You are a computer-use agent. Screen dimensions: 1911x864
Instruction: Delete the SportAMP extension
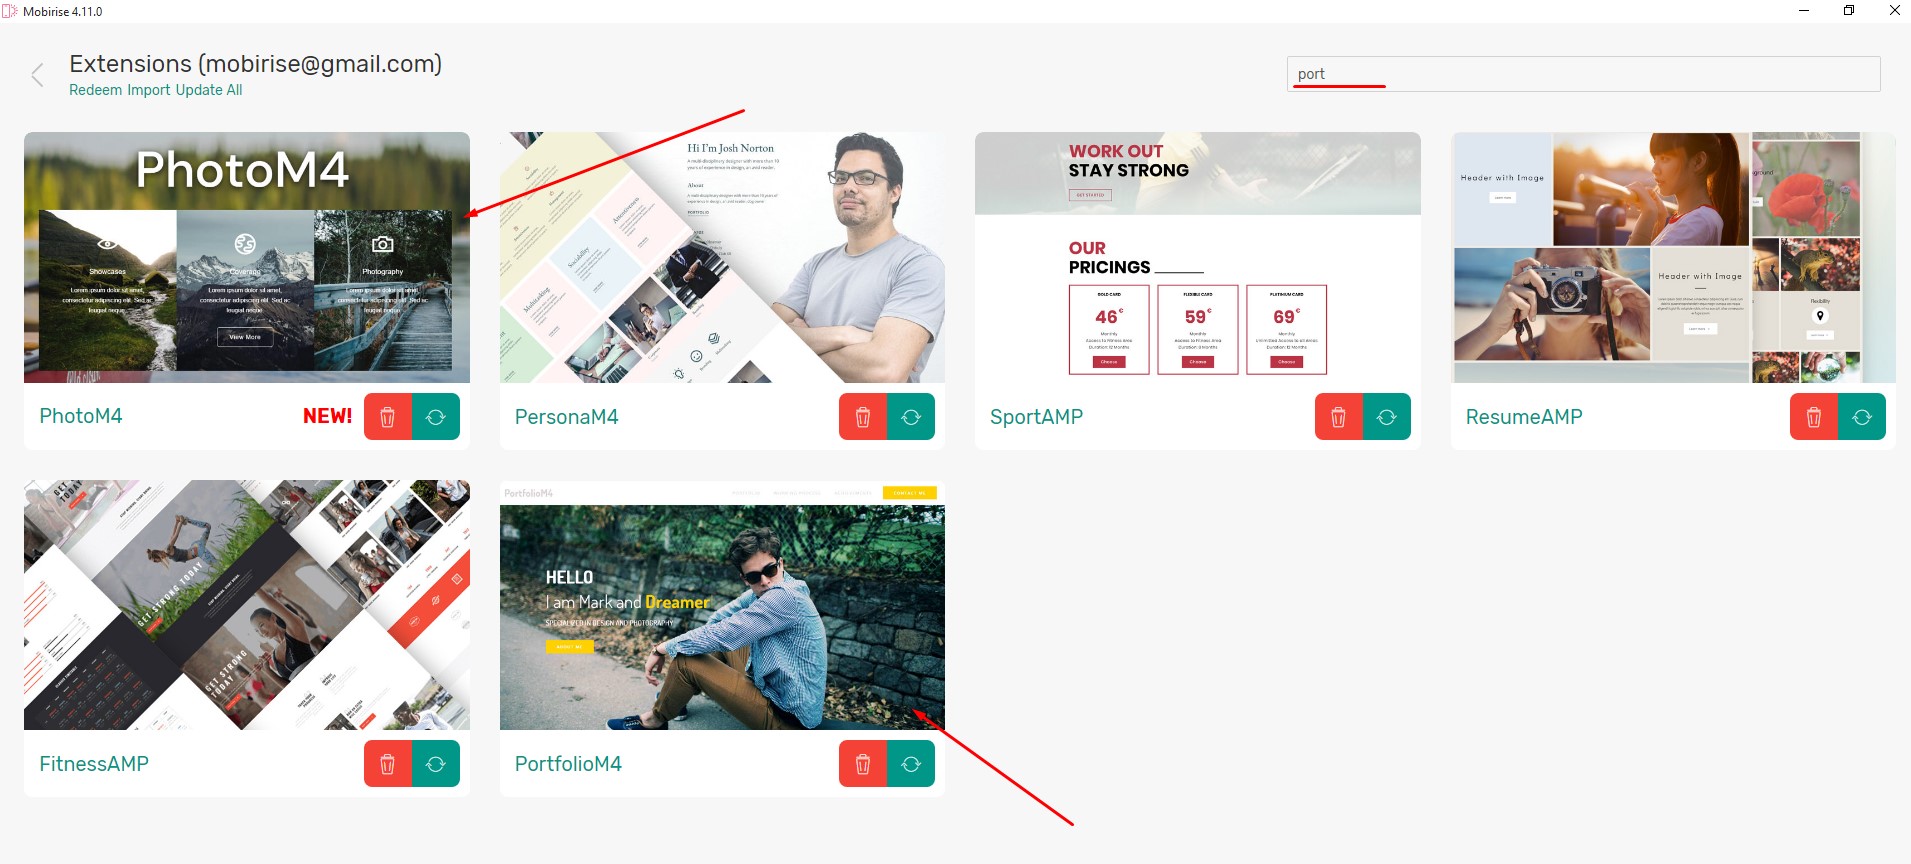click(x=1339, y=417)
